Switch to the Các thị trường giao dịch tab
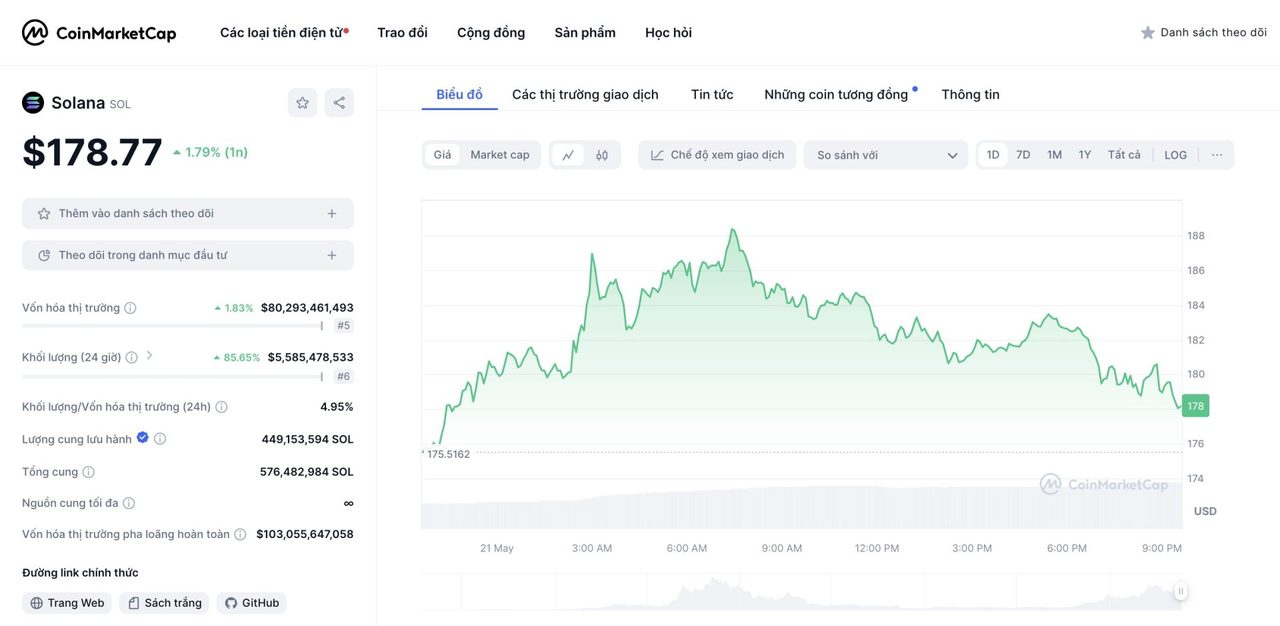Screen dimensions: 1280x626 click(x=585, y=95)
